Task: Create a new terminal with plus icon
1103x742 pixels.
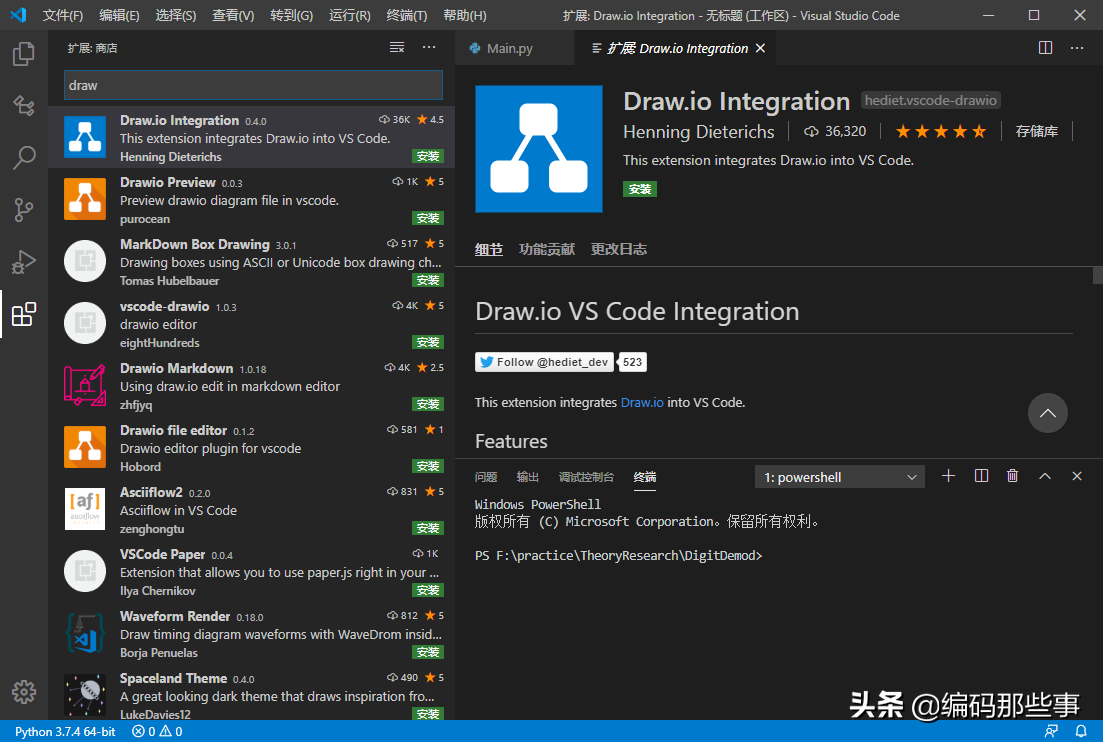Action: [948, 476]
